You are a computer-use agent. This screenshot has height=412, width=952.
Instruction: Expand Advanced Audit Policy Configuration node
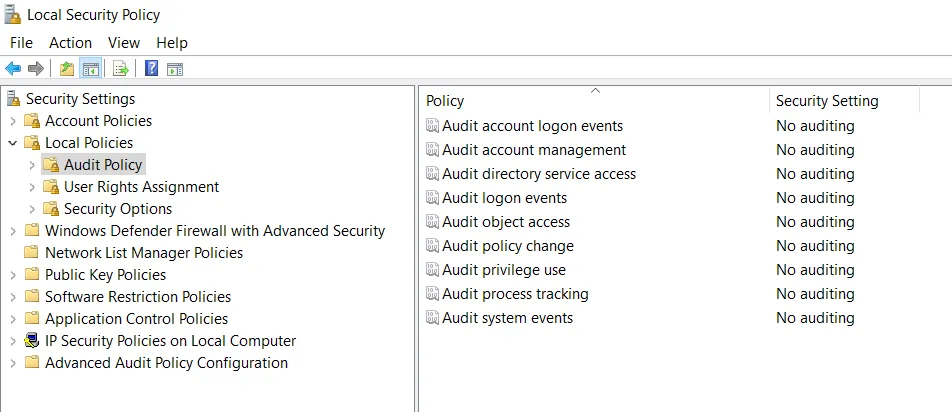tap(13, 363)
